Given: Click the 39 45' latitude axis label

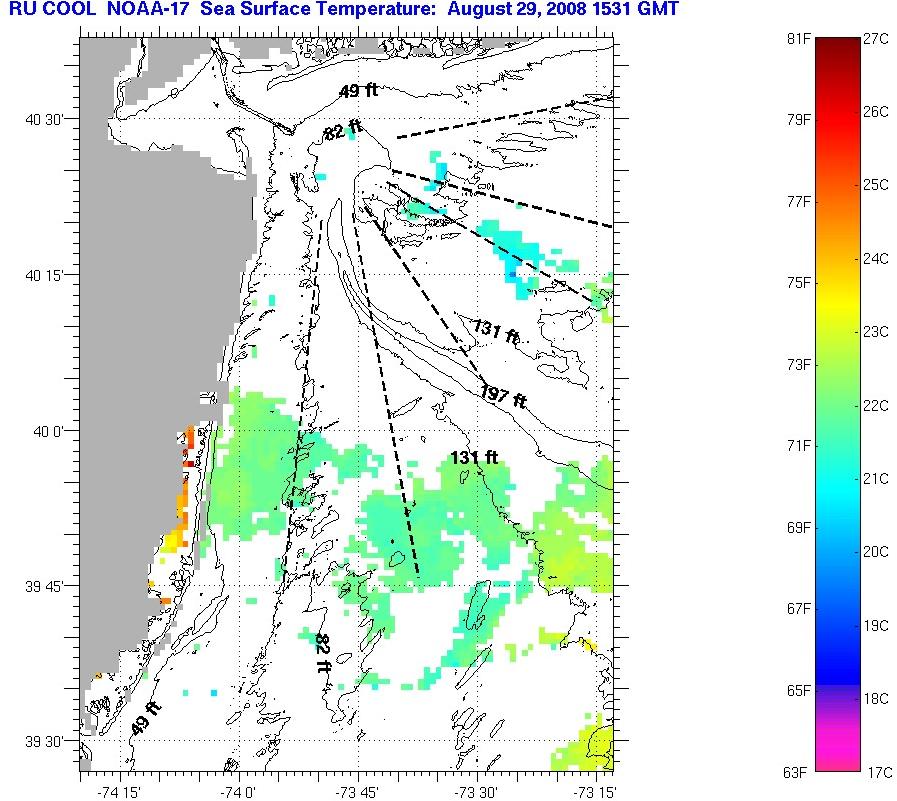Looking at the screenshot, I should [46, 587].
